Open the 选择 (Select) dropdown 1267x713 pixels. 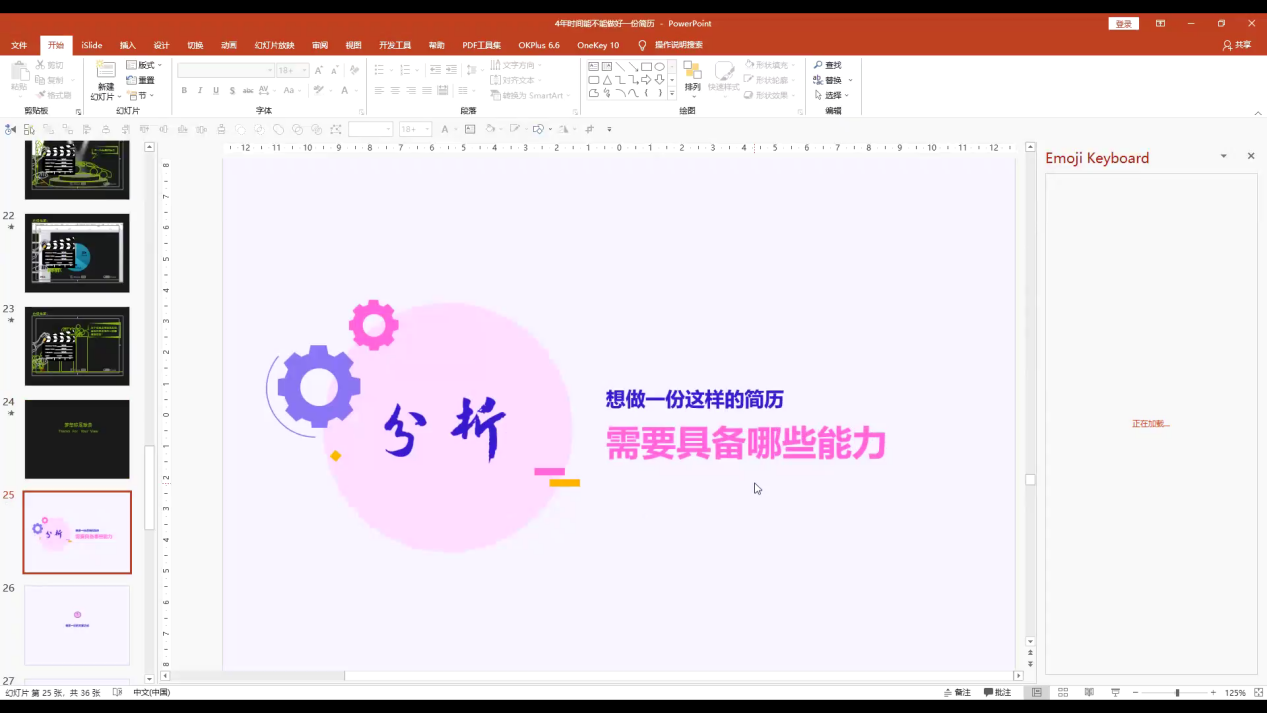pos(832,95)
